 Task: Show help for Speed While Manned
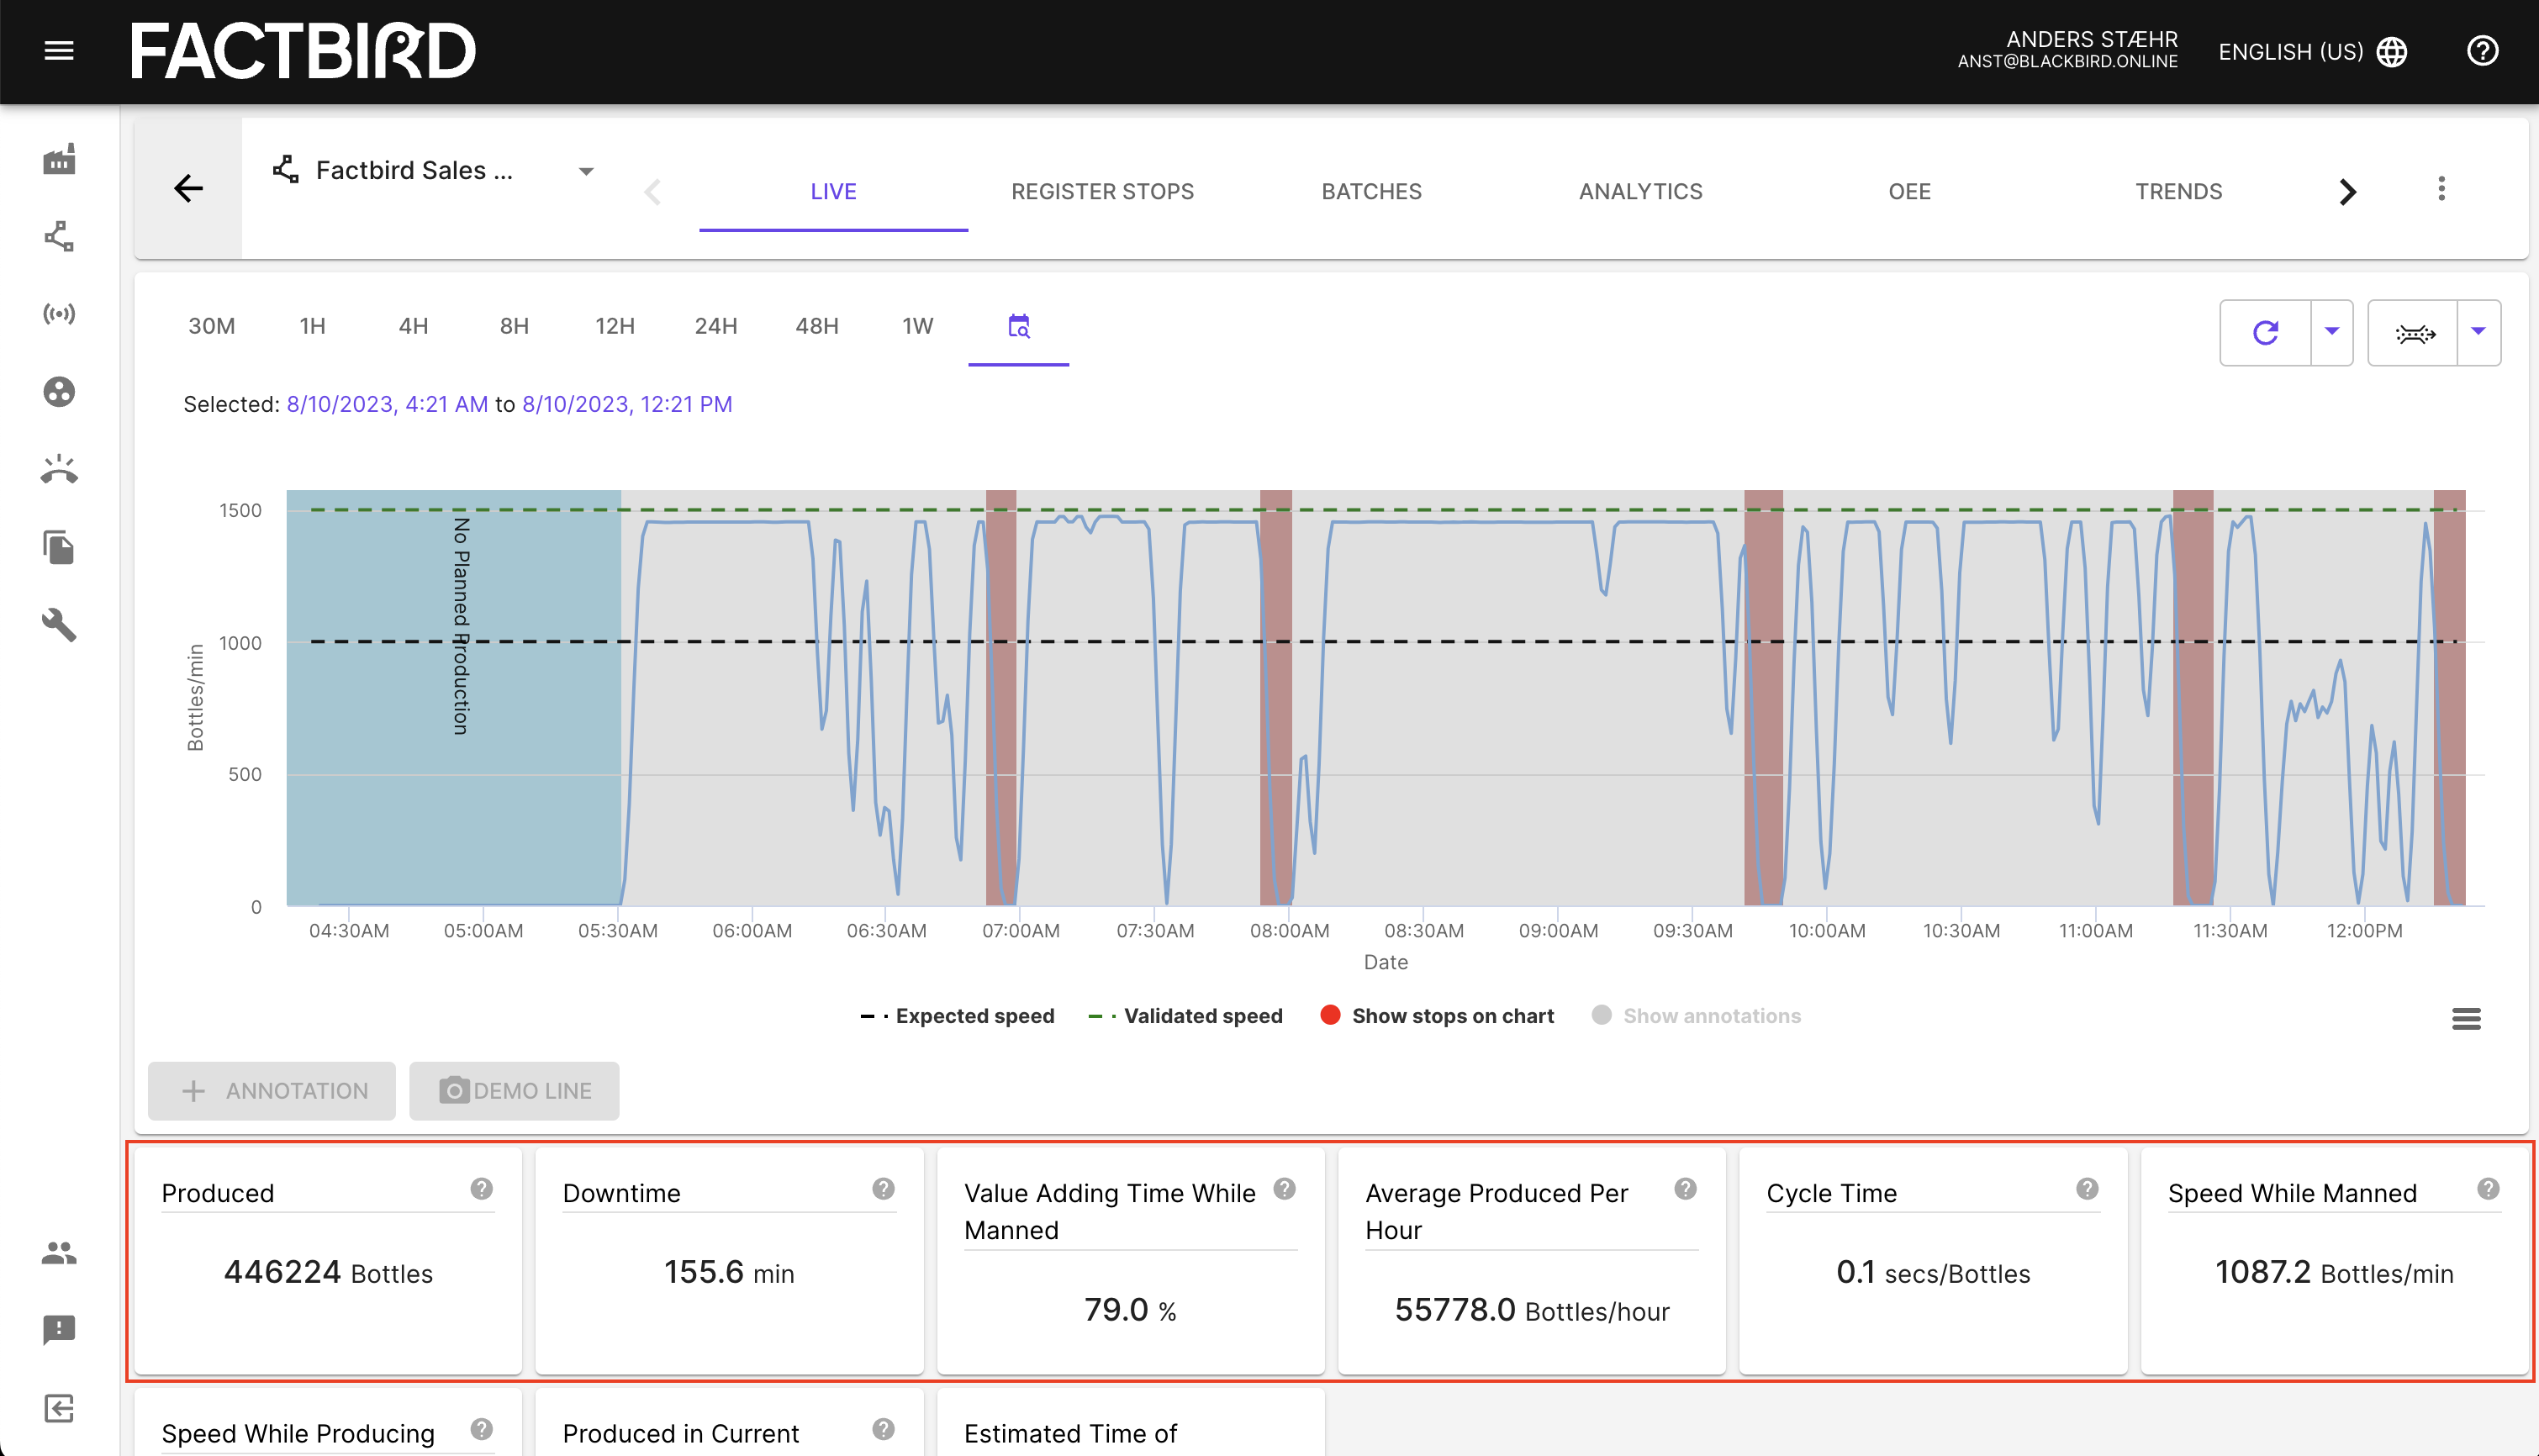2488,1188
